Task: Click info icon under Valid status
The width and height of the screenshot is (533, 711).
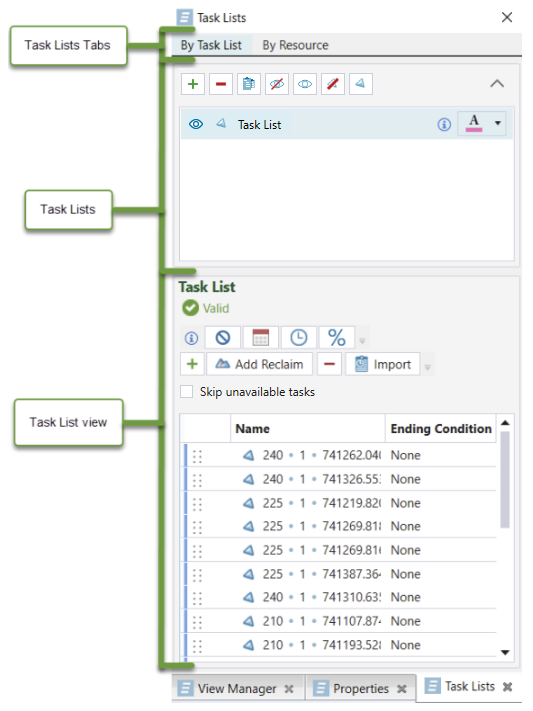Action: [x=191, y=338]
